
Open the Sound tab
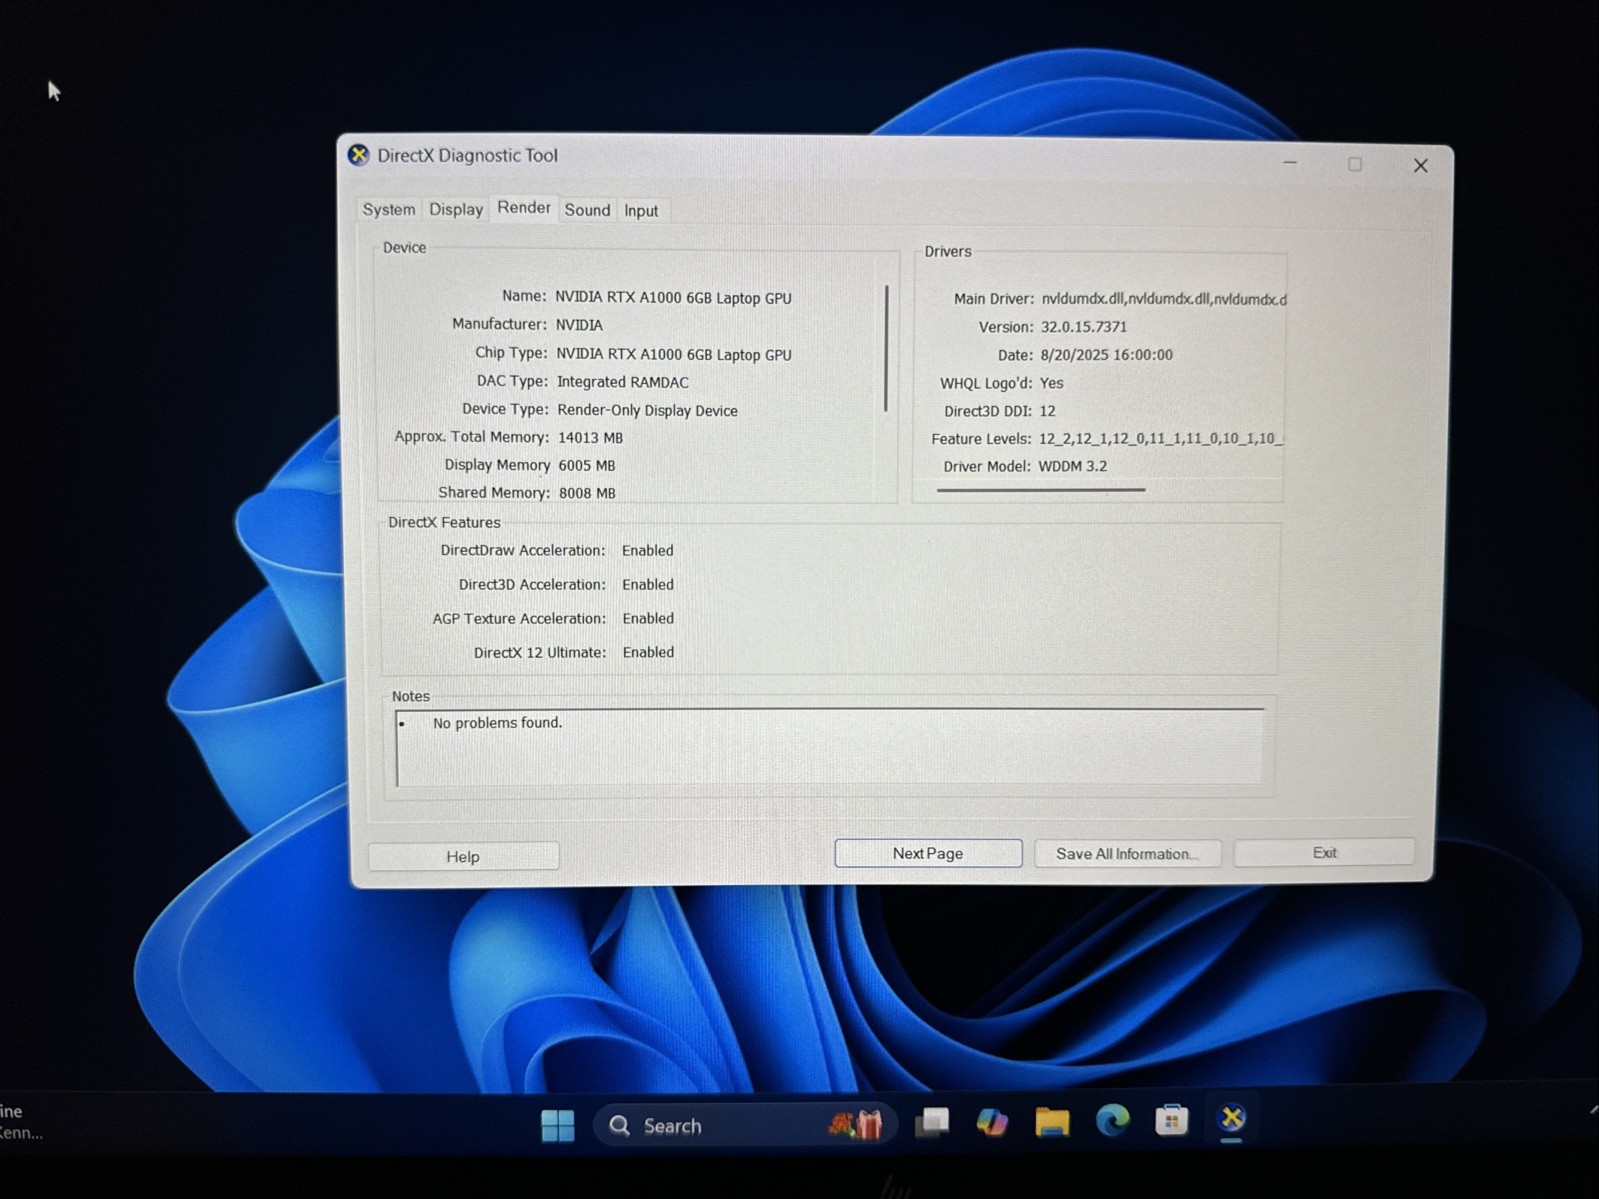tap(587, 210)
